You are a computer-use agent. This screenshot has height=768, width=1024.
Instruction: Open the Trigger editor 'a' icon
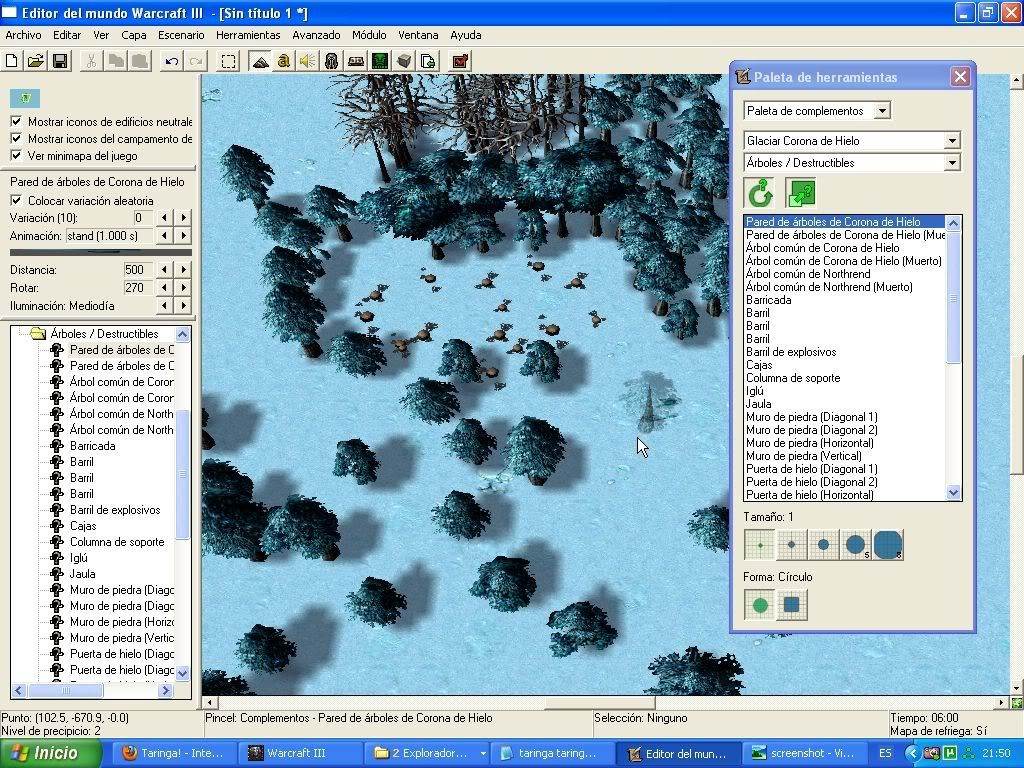click(283, 61)
